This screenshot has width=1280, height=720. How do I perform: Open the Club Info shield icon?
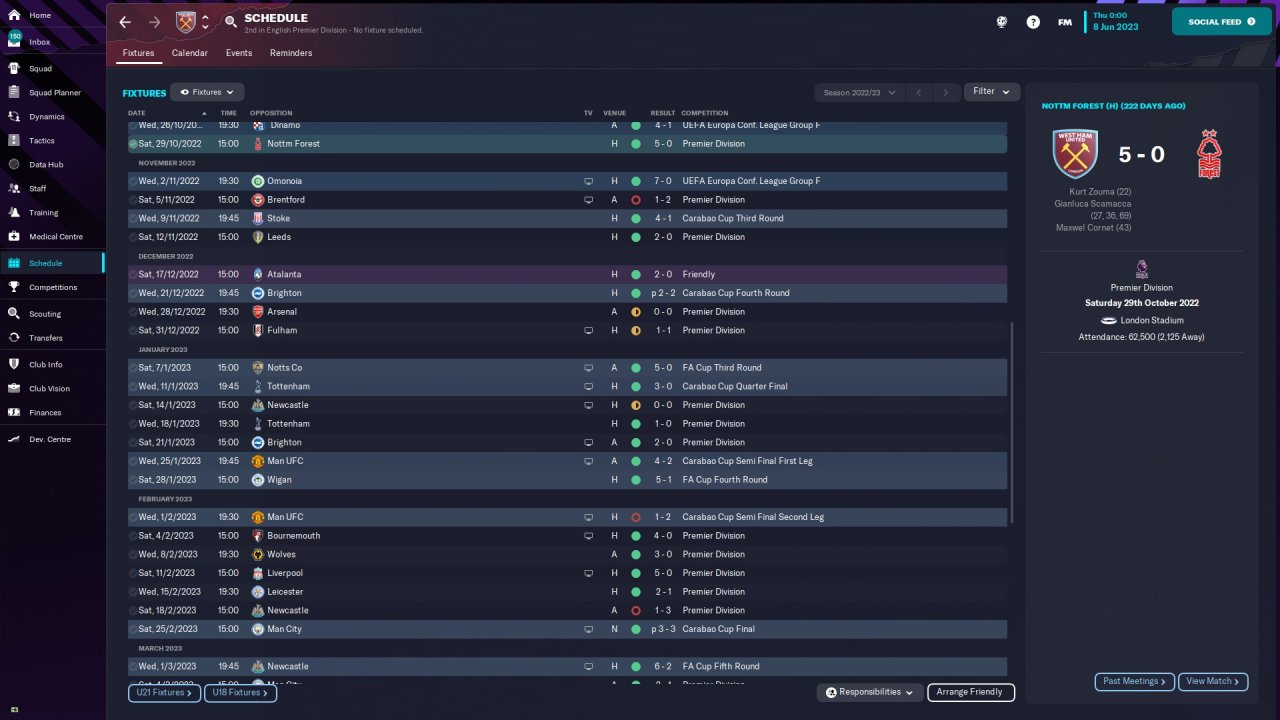point(14,365)
